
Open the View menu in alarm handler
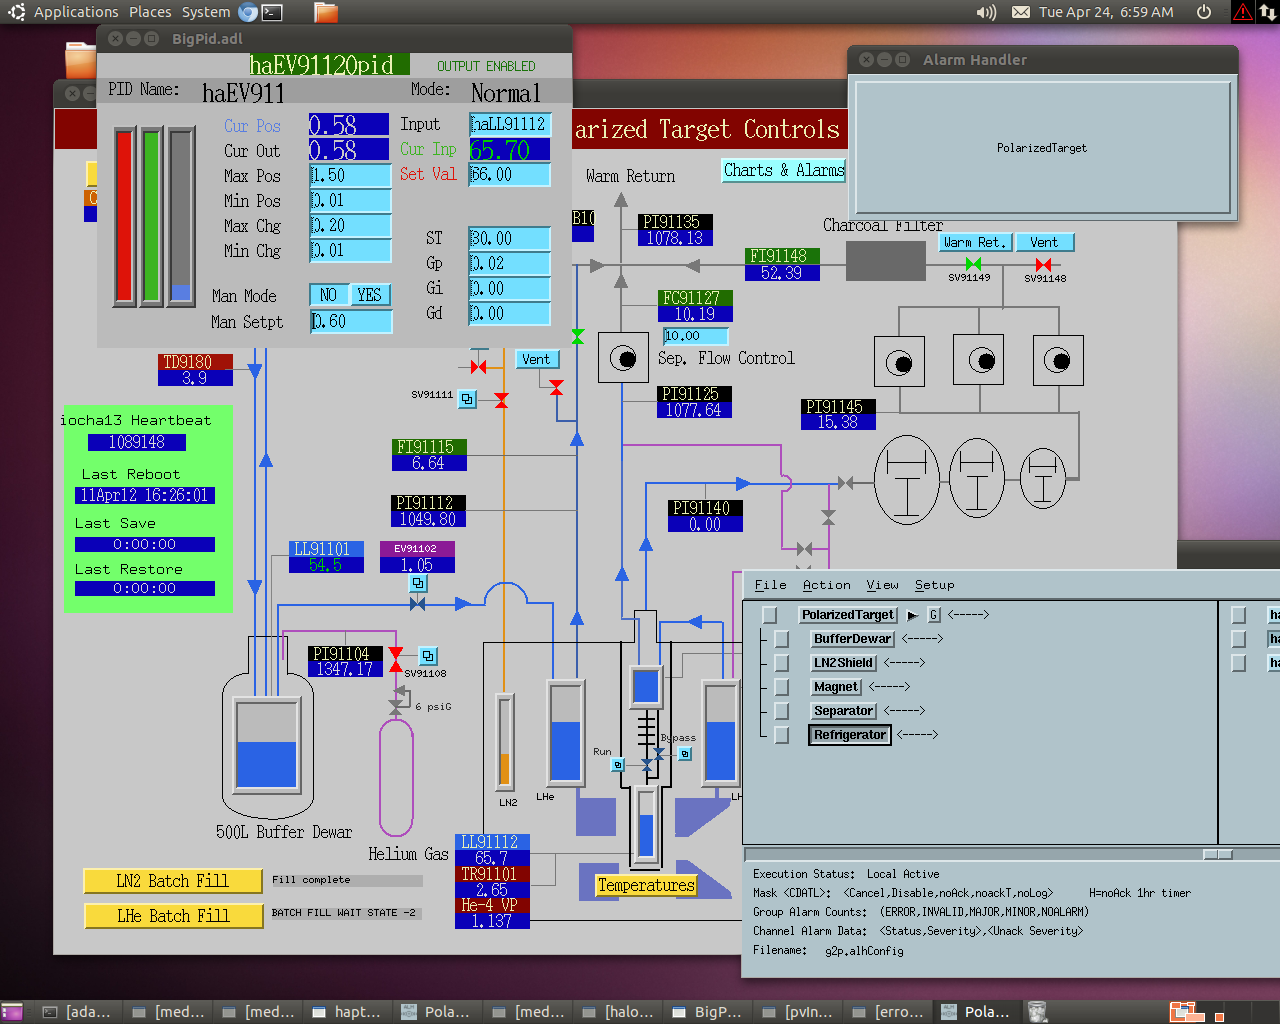882,585
